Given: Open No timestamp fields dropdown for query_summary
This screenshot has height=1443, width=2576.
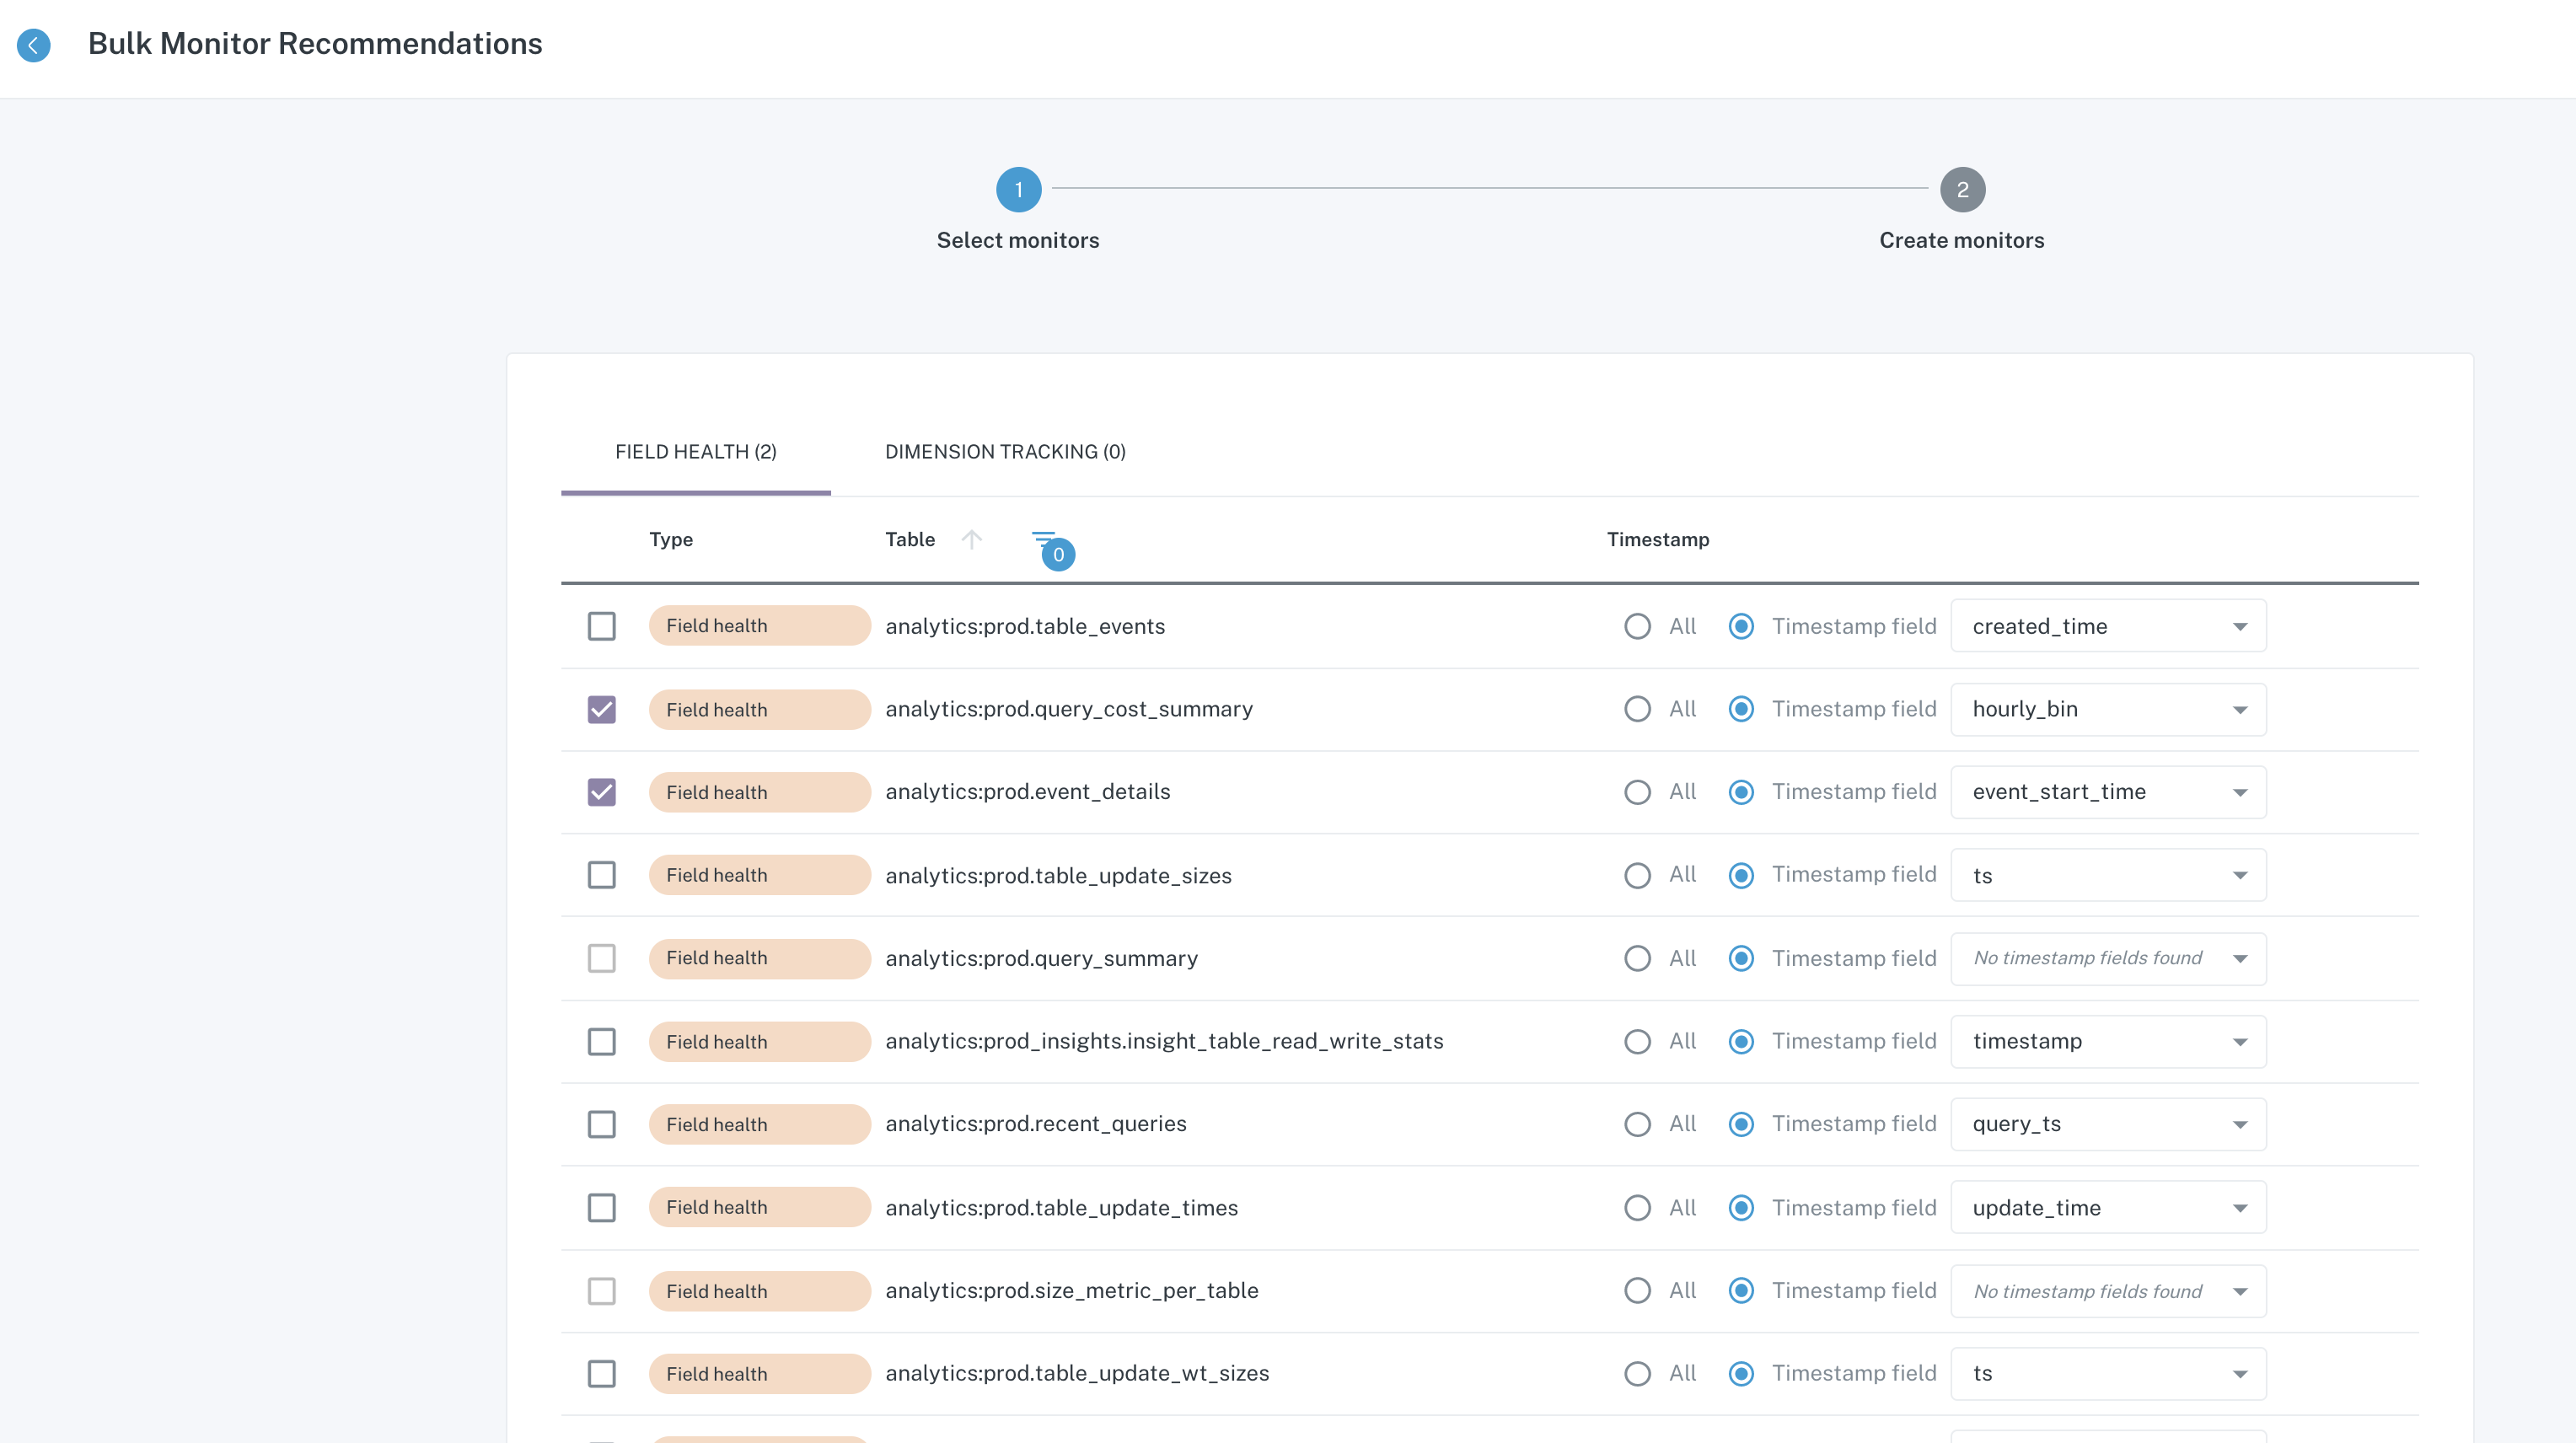Looking at the screenshot, I should (2108, 958).
